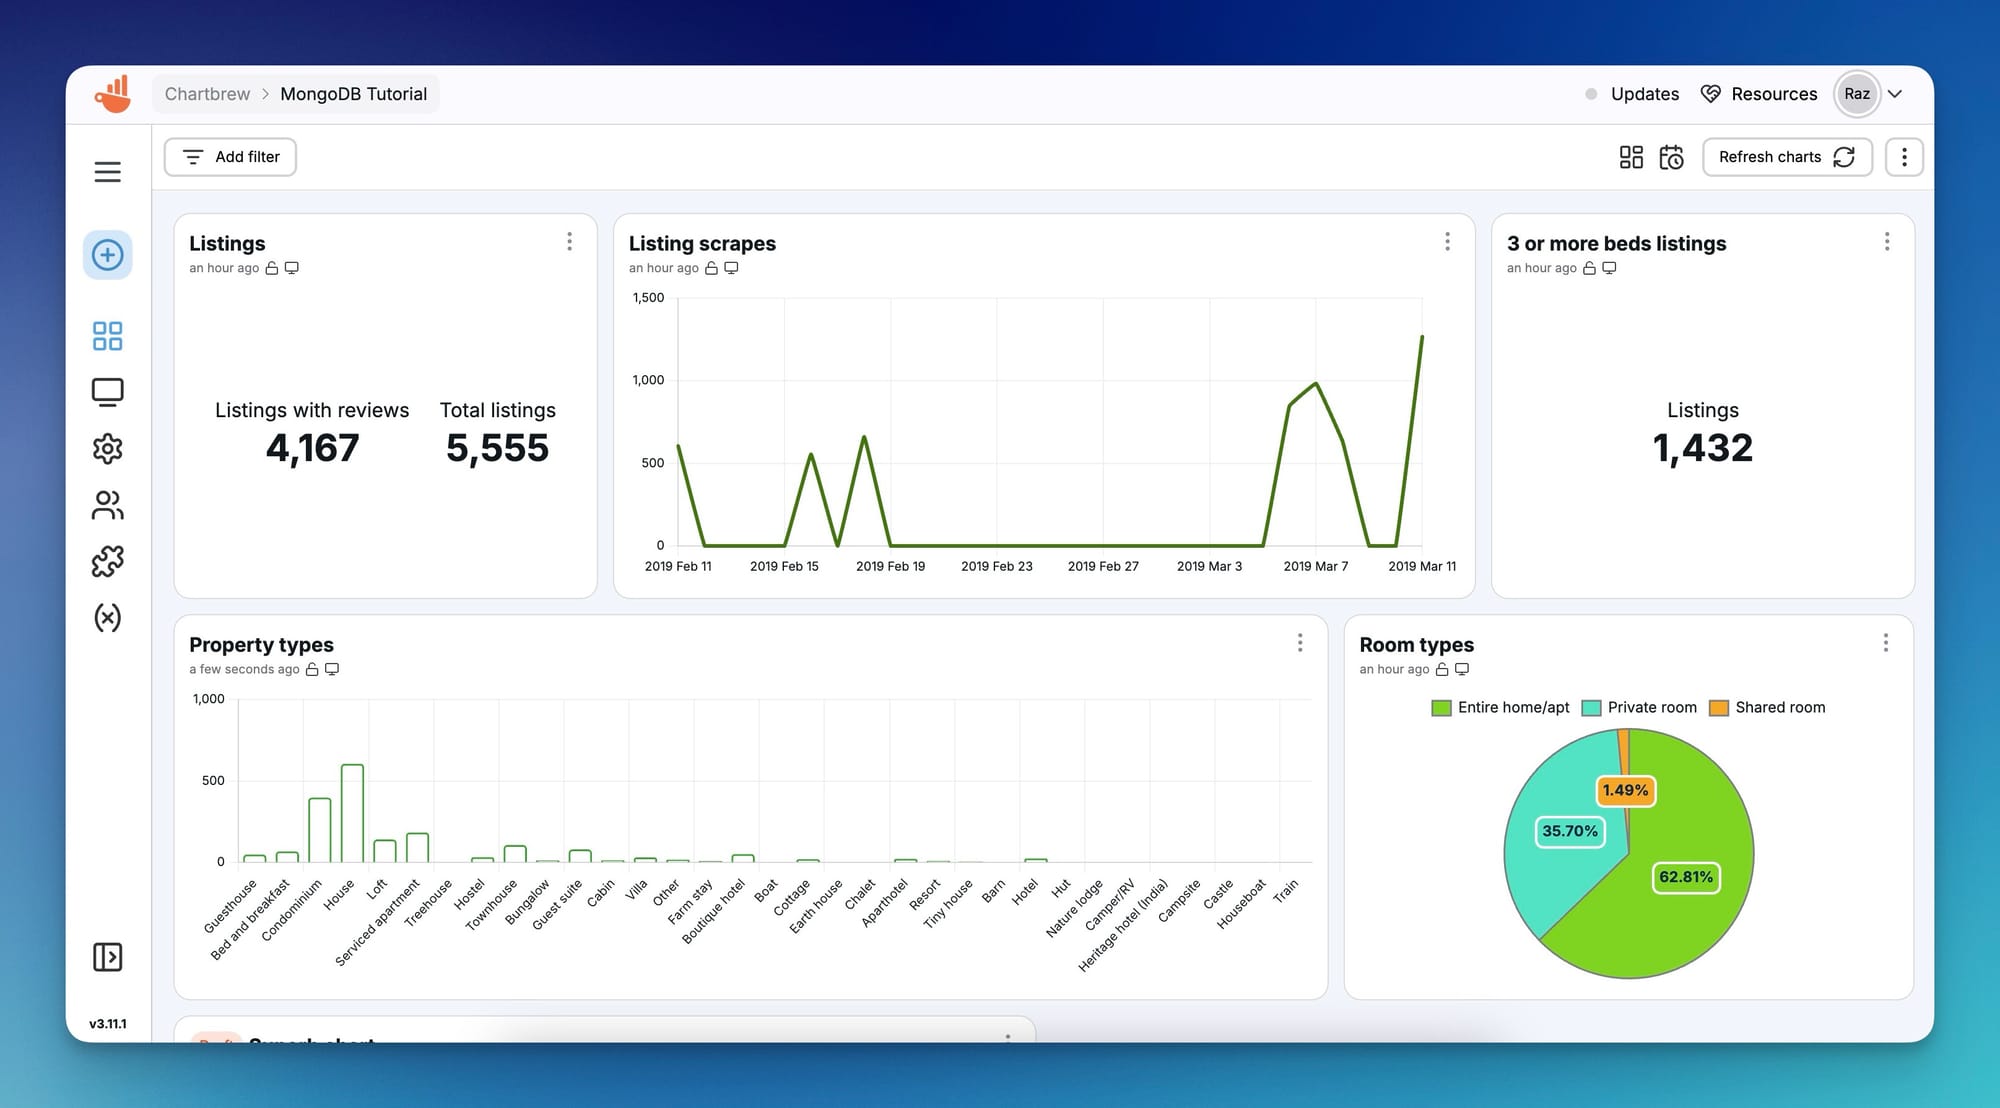Click Updates in the top bar
This screenshot has height=1108, width=2000.
1643,93
